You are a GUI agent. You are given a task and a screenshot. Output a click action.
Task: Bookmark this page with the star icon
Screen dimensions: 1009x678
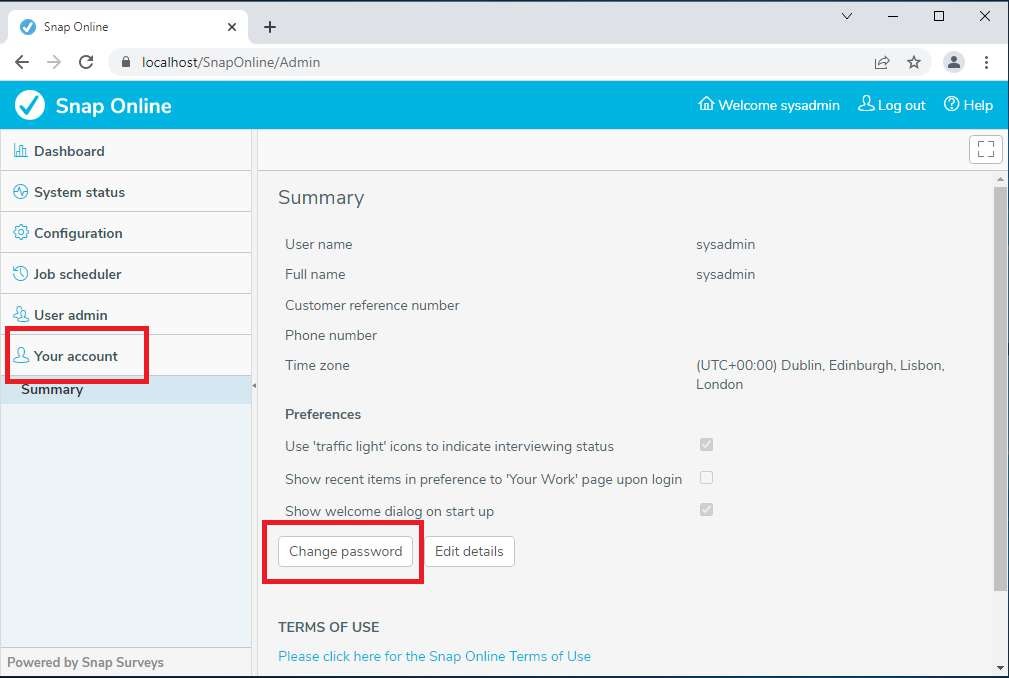914,62
